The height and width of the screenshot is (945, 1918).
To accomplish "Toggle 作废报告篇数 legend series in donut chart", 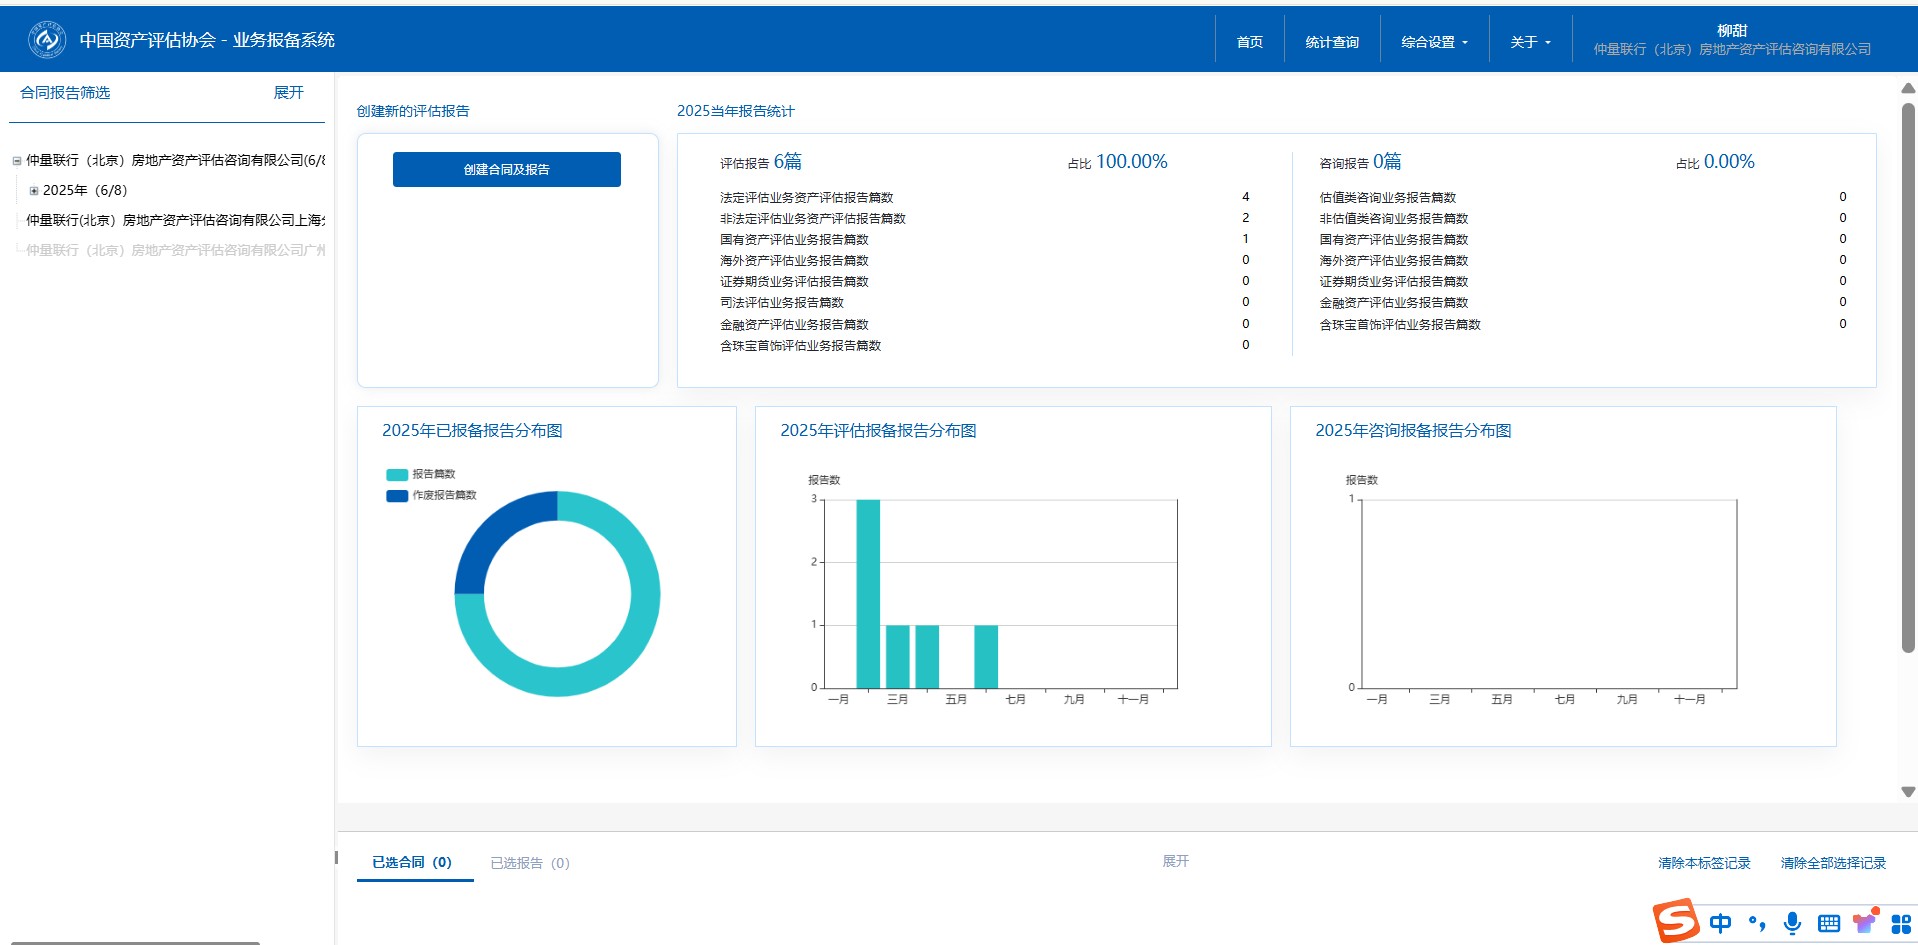I will click(x=432, y=495).
